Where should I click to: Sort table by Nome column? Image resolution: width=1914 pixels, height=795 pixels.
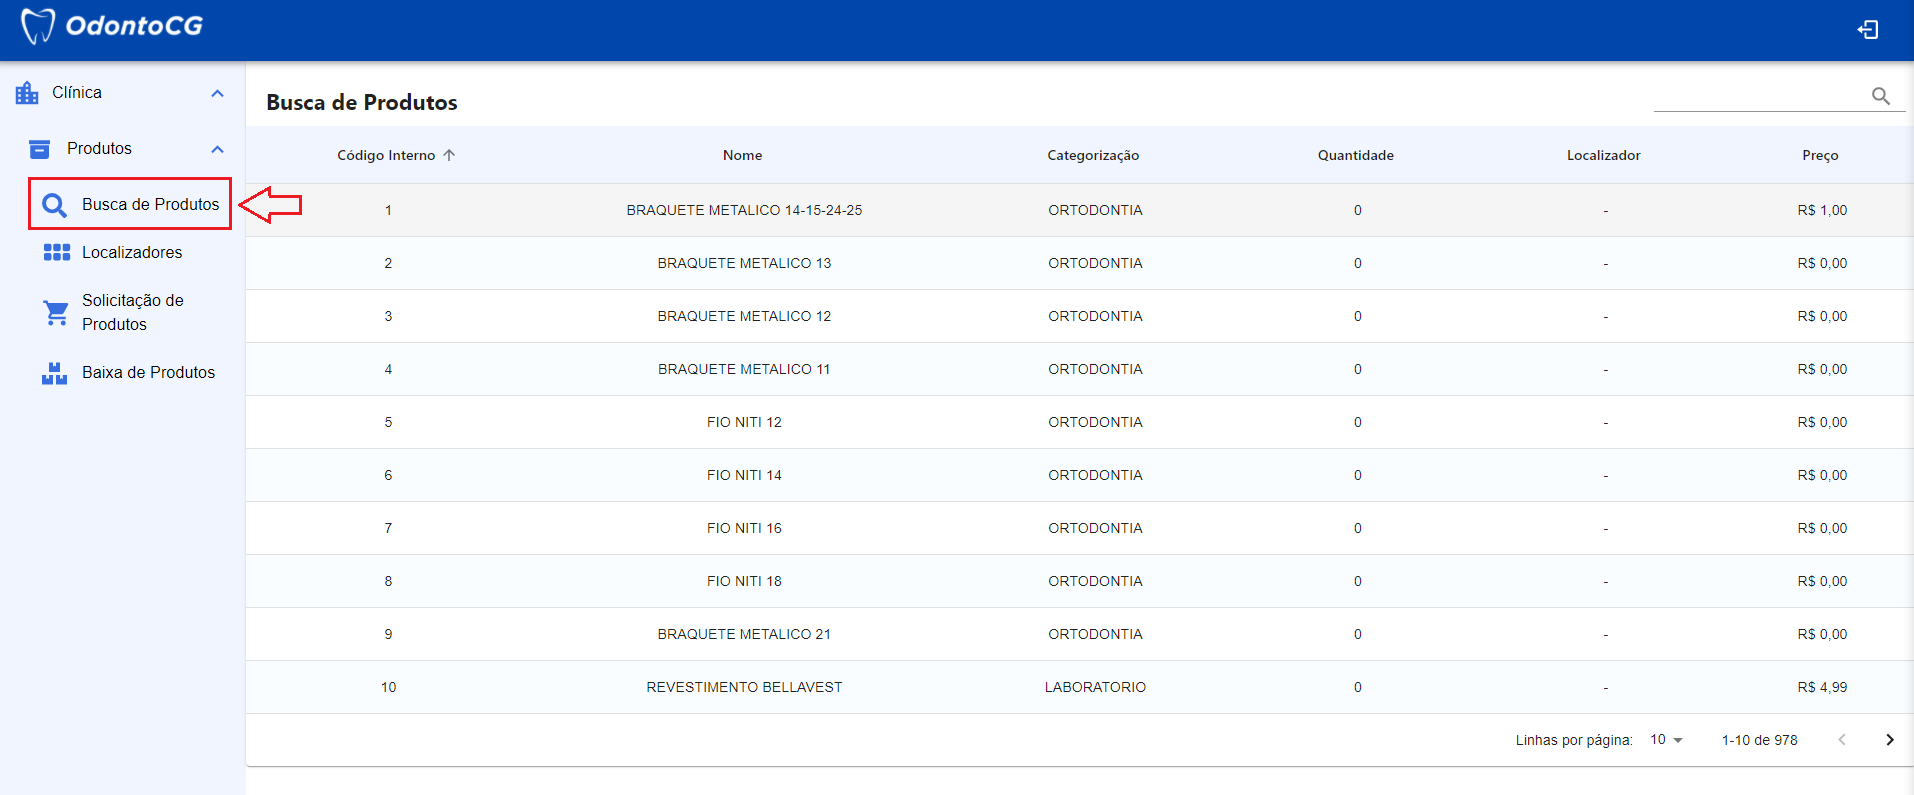[742, 155]
